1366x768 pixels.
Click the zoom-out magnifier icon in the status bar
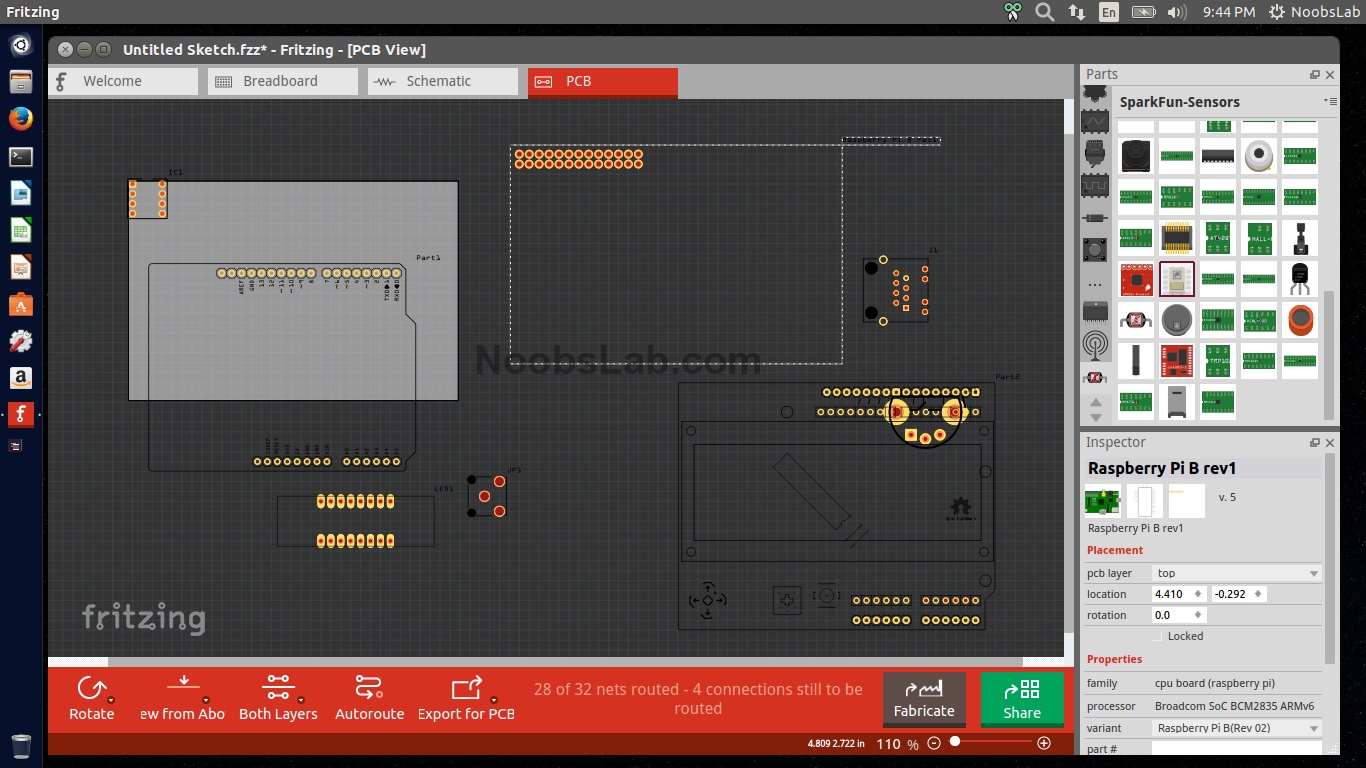(932, 743)
